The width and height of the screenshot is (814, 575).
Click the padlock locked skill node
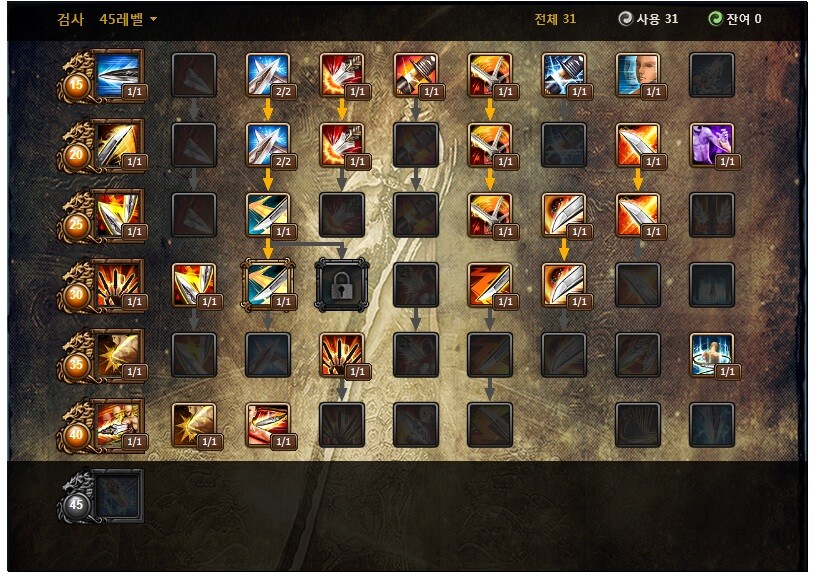(x=342, y=285)
